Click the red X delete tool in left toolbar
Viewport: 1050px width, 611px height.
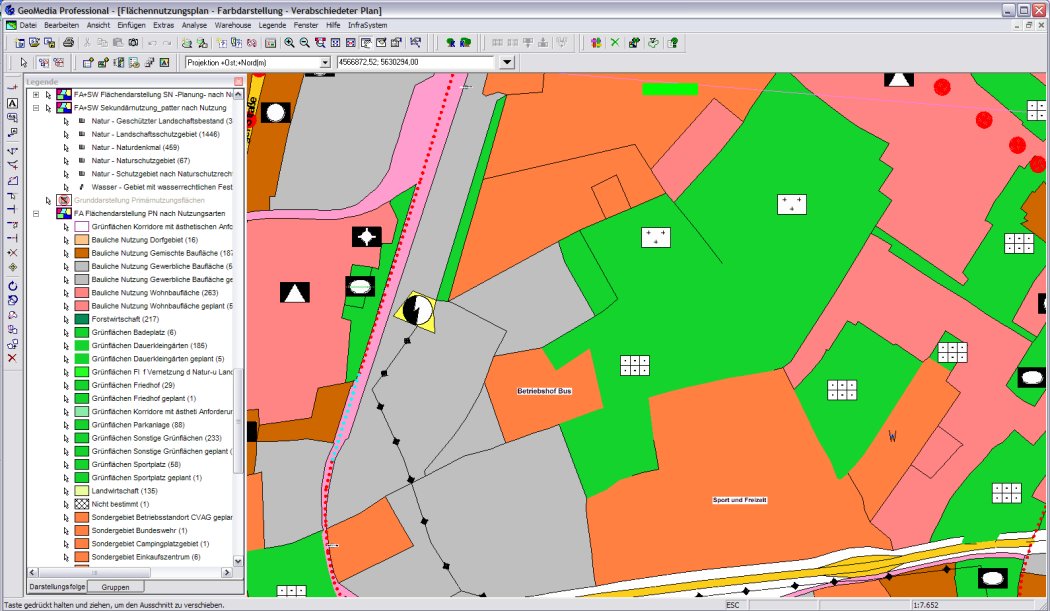pos(12,357)
